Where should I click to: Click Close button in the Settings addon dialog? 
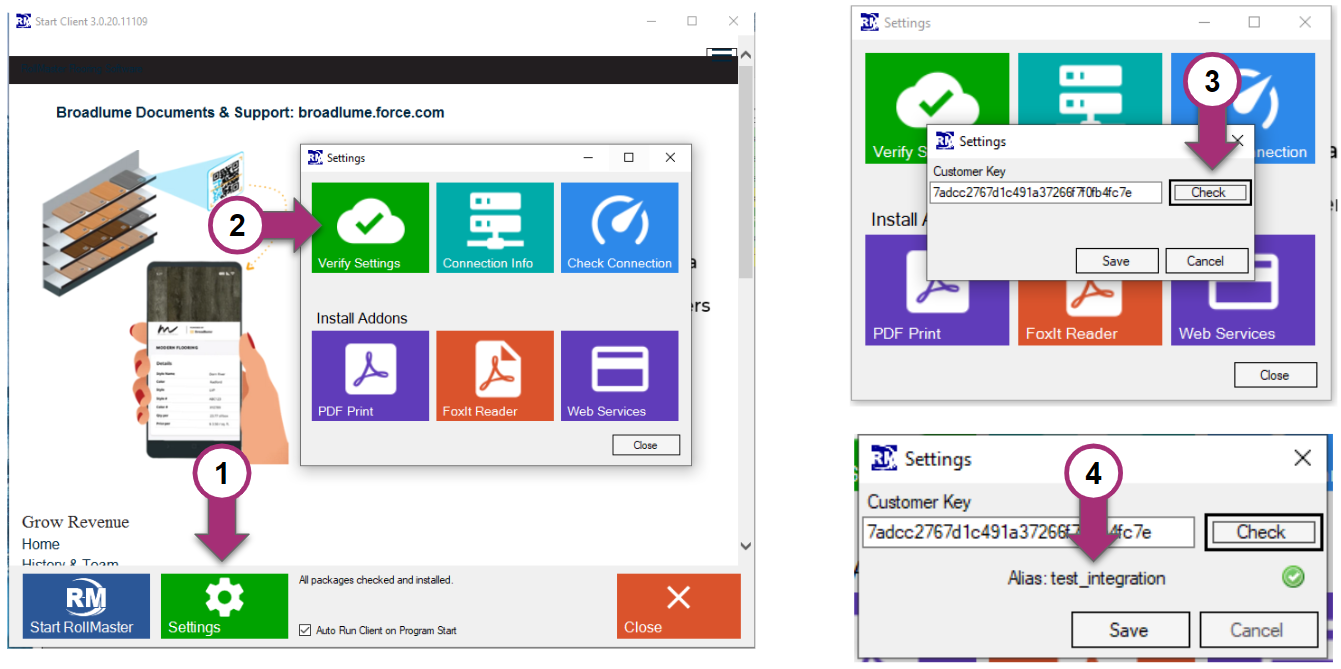click(x=645, y=445)
